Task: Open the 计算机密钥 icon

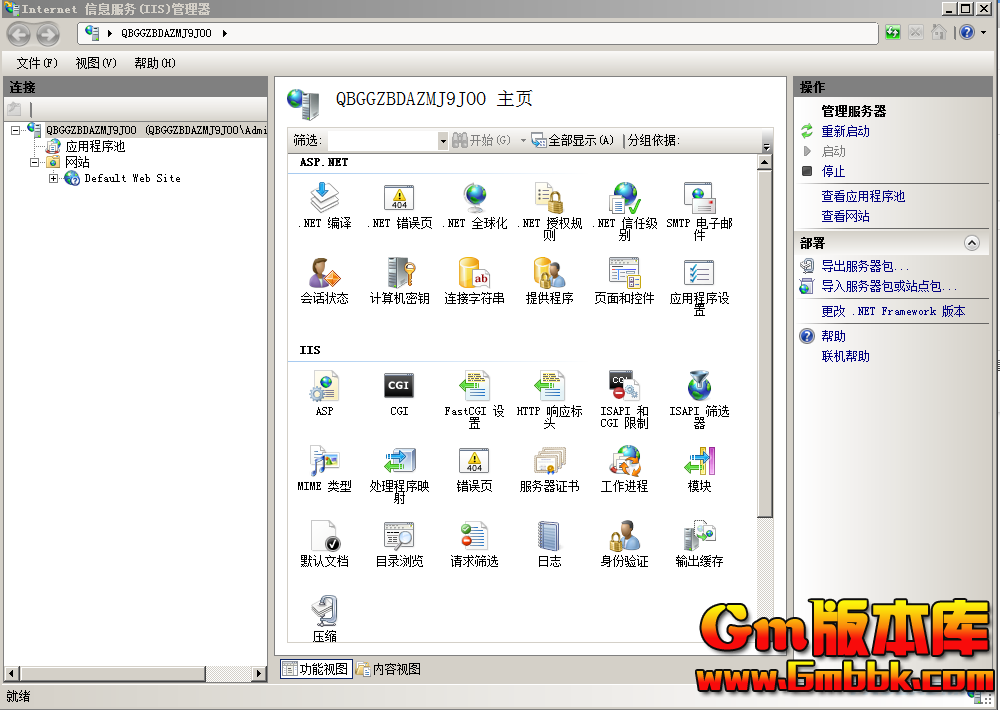Action: pos(399,274)
